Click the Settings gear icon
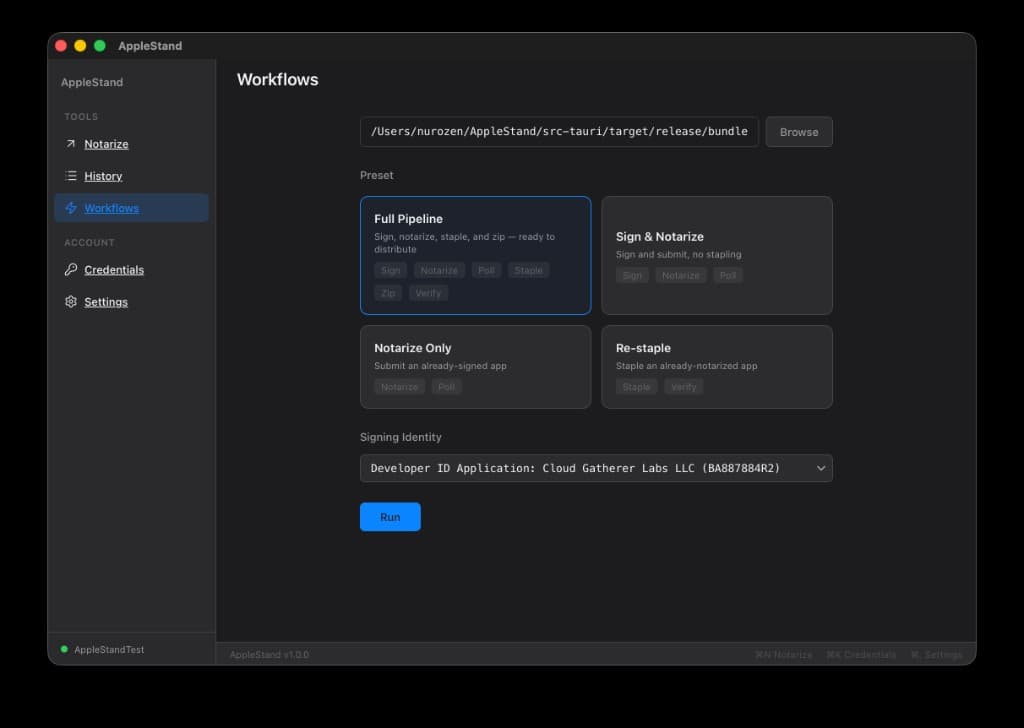 [69, 301]
